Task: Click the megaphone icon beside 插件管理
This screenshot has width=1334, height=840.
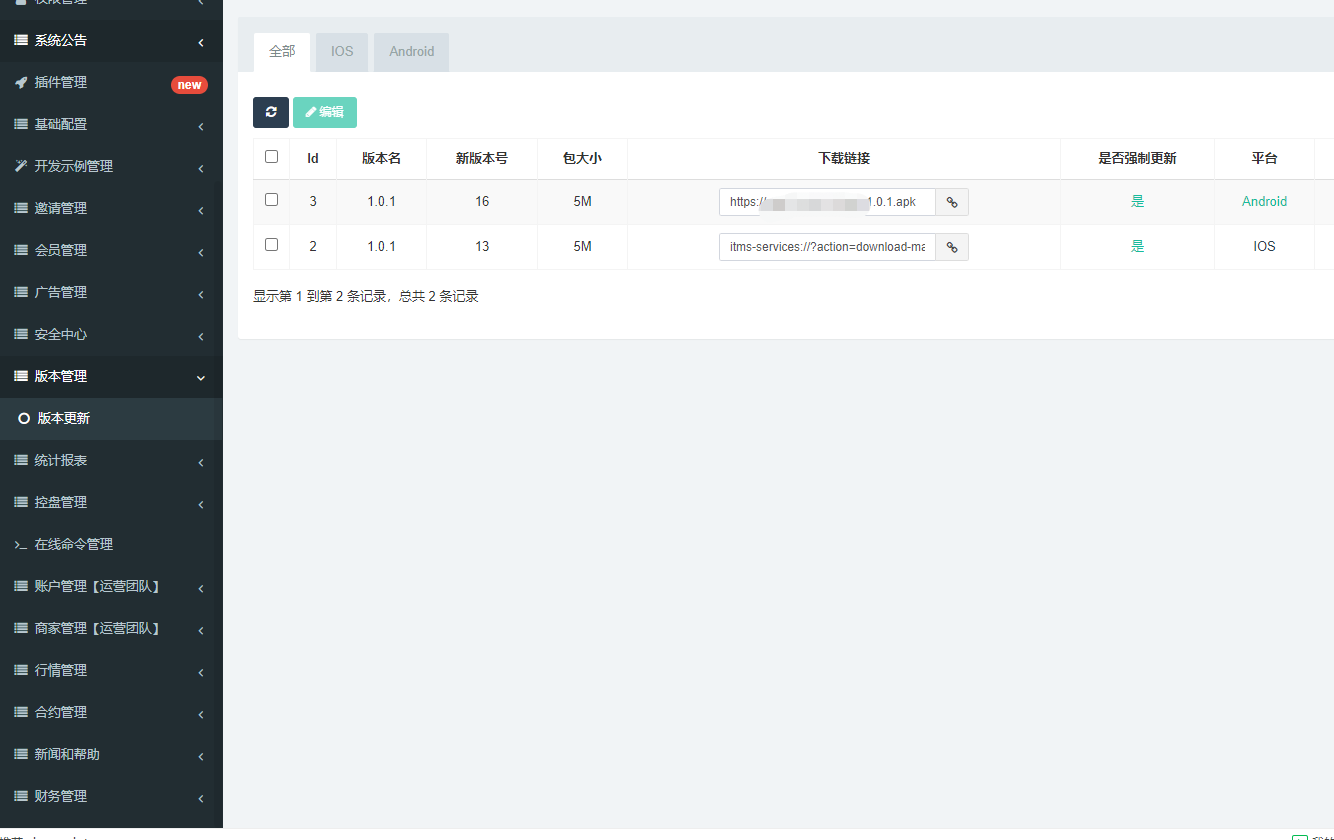Action: click(21, 82)
